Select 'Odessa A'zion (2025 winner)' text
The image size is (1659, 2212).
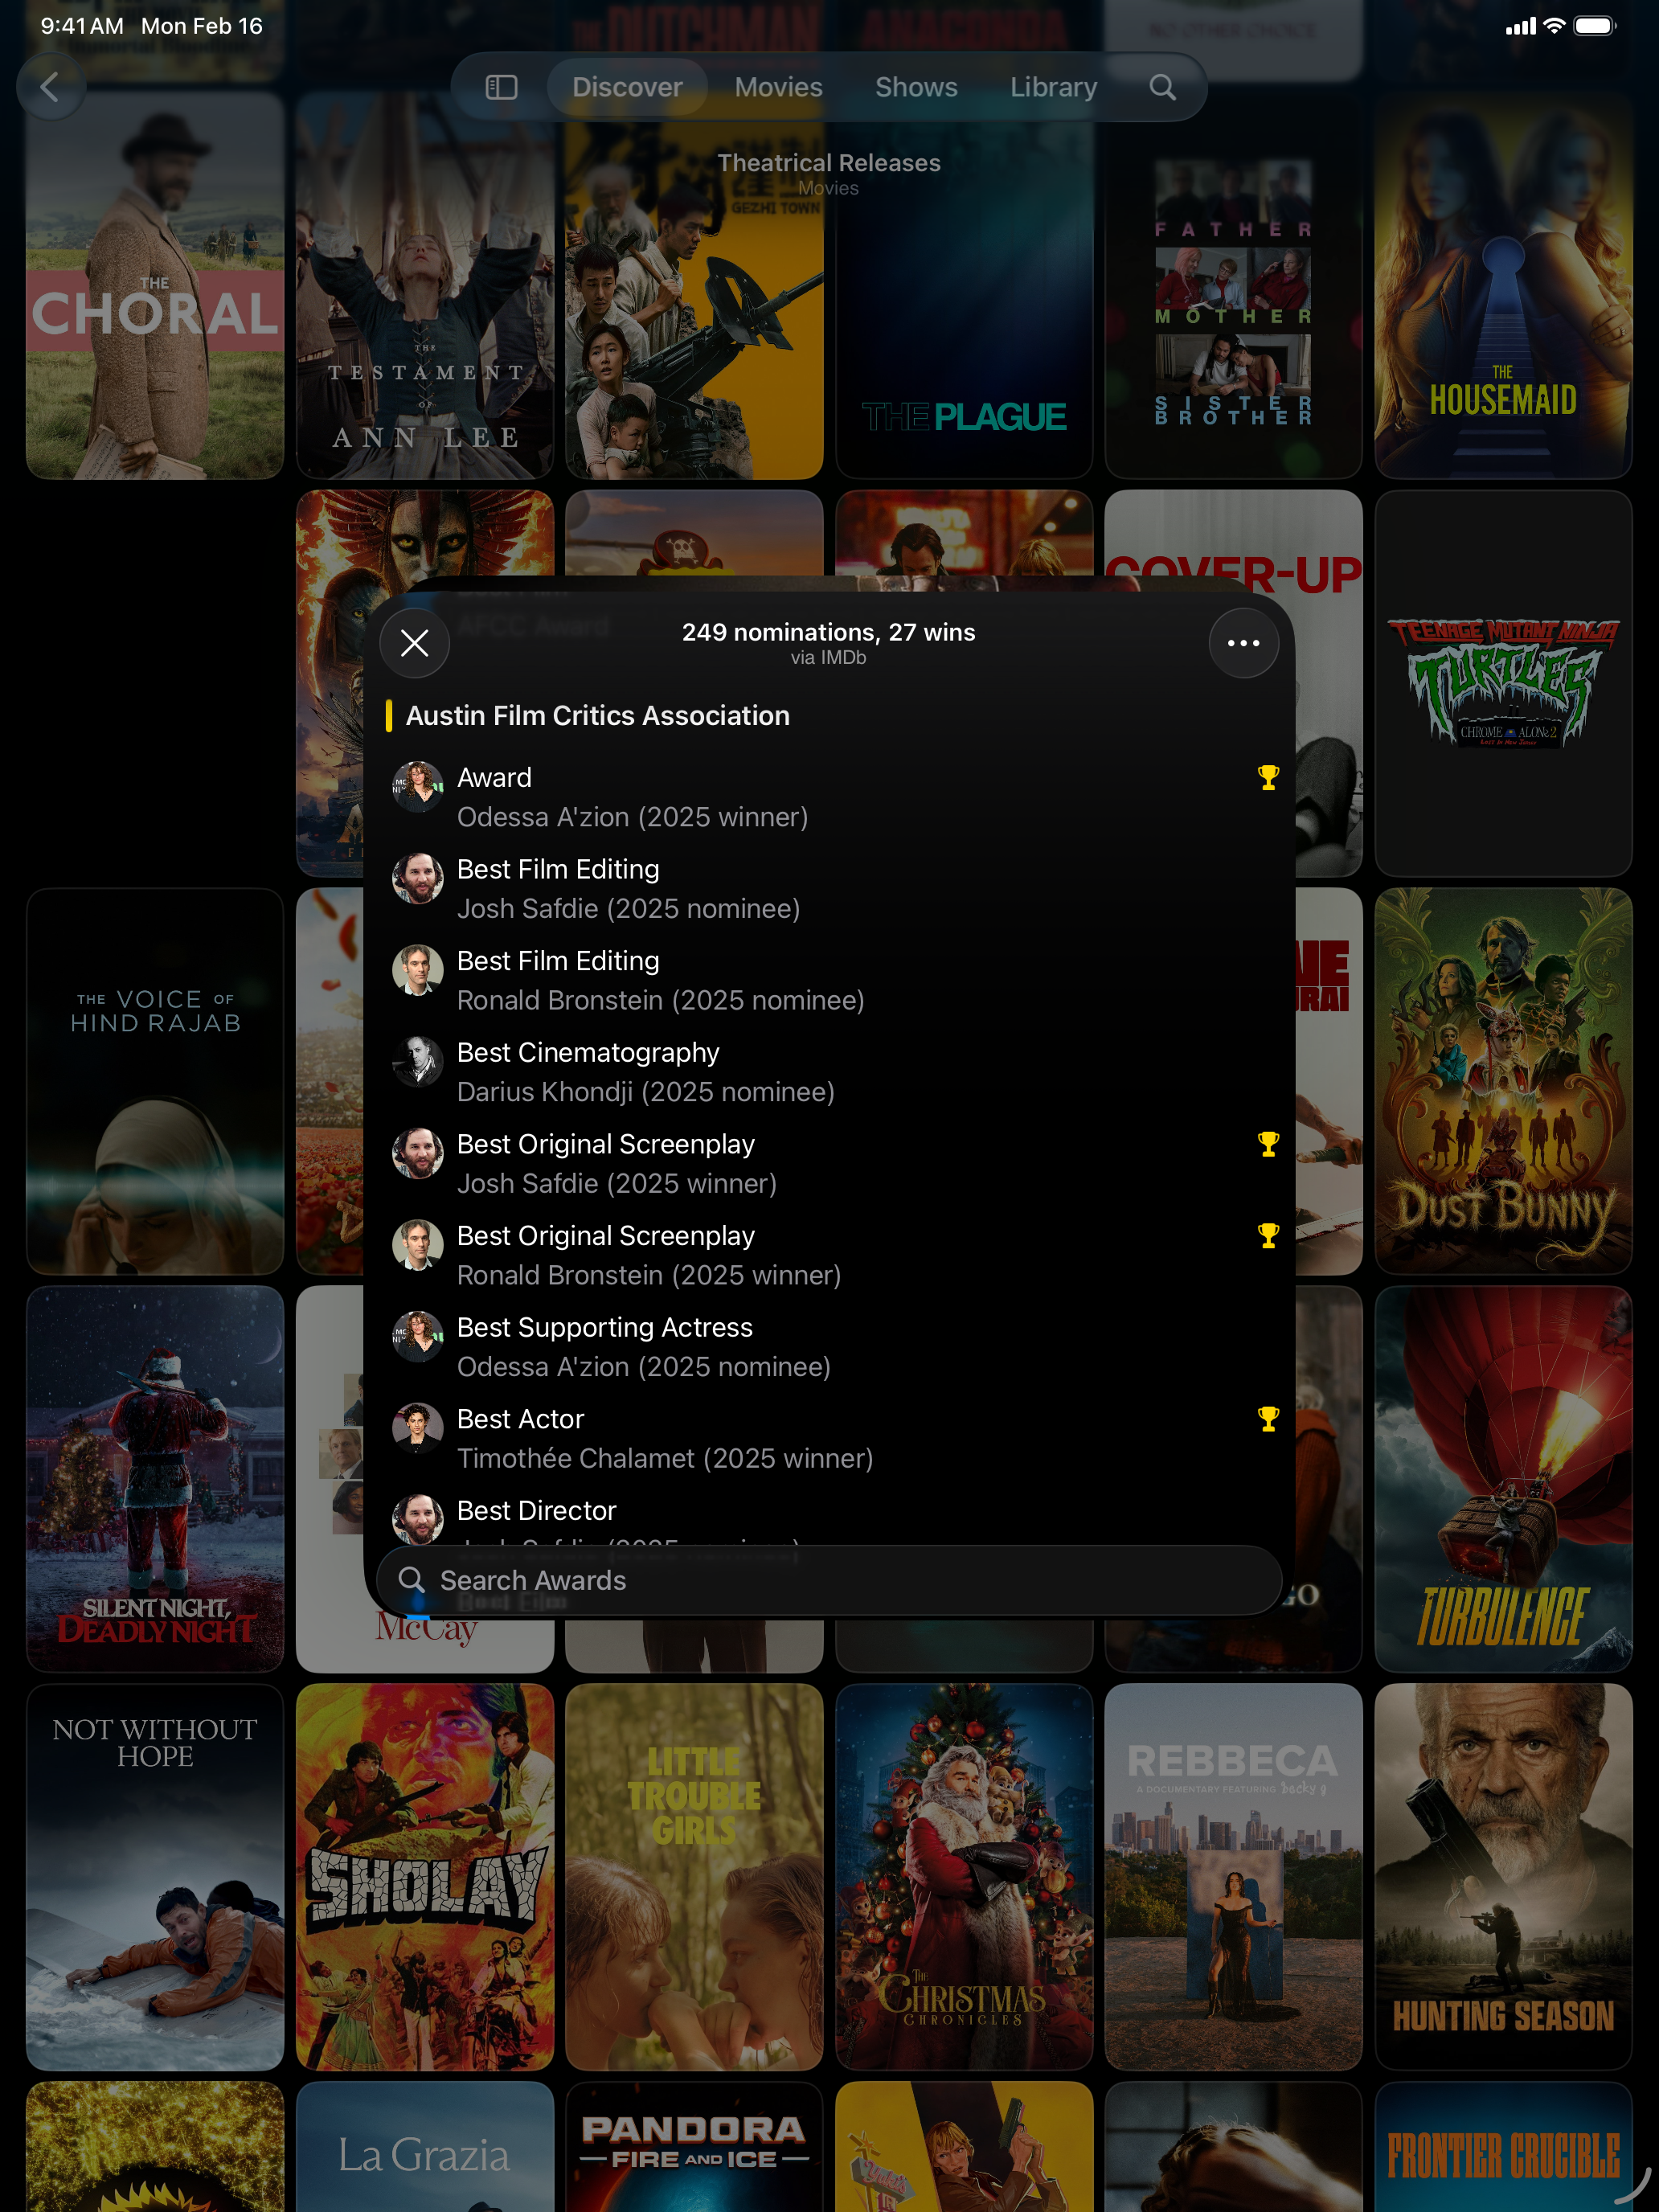click(x=632, y=817)
